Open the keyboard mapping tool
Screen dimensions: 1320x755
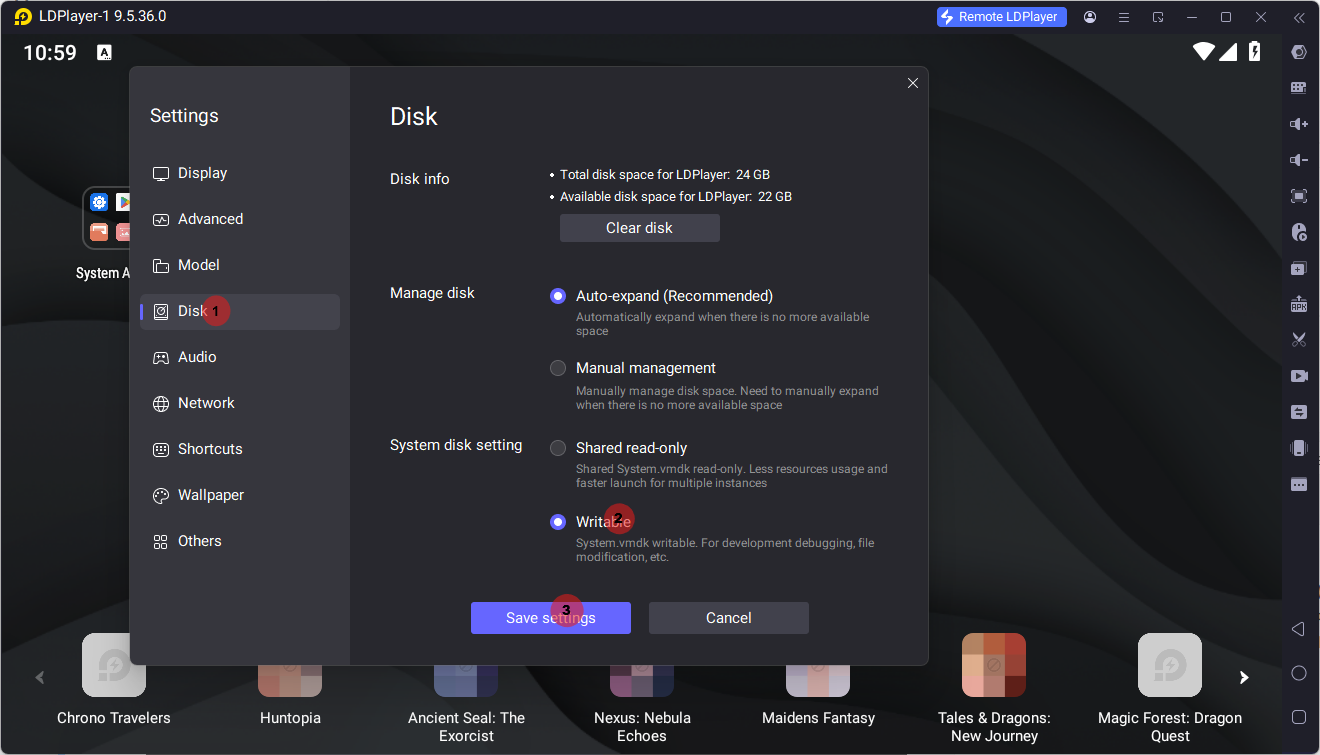[1299, 88]
